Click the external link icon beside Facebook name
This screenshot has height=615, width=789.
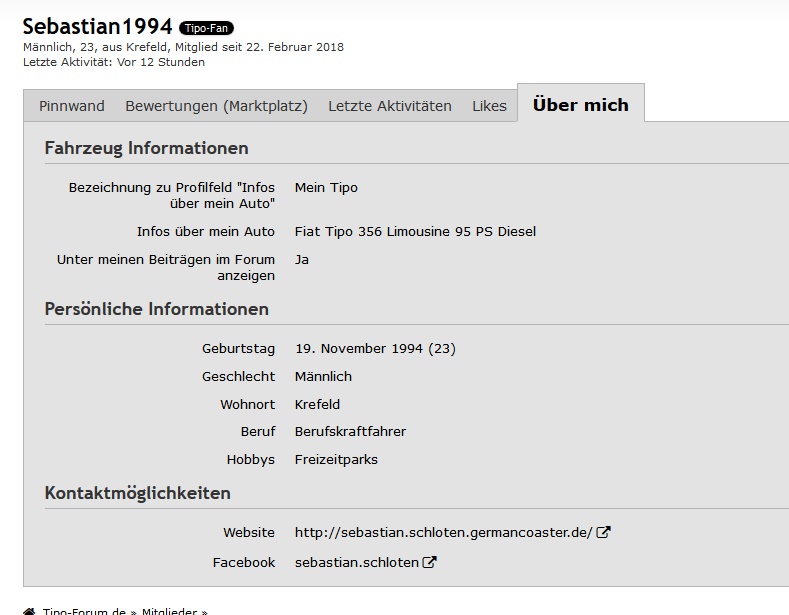pyautogui.click(x=430, y=563)
